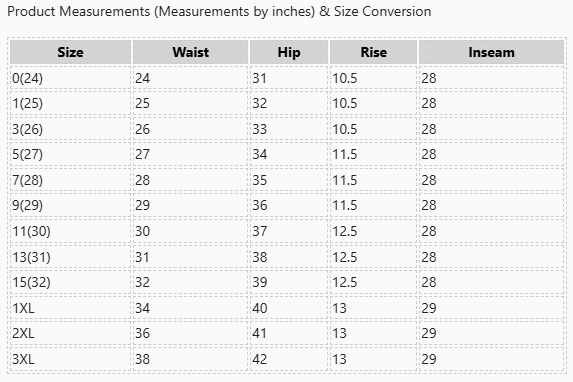Click the 11(30) size cell
The width and height of the screenshot is (573, 382).
70,231
